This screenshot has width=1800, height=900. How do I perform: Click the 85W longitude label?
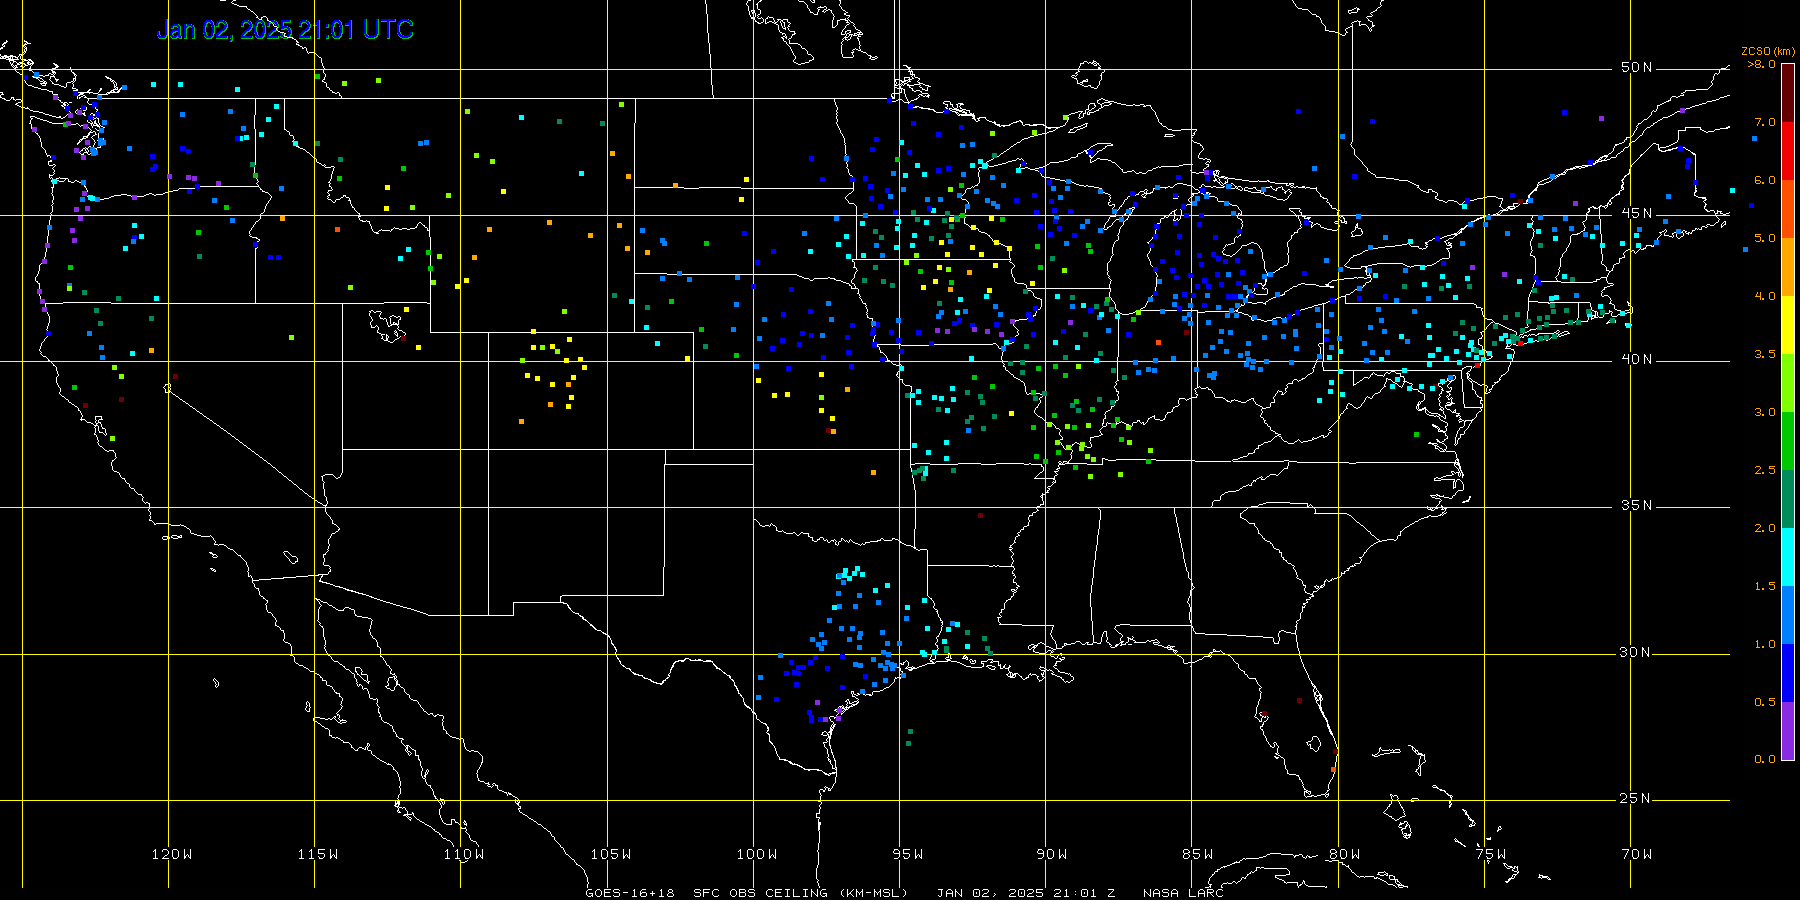(1198, 854)
